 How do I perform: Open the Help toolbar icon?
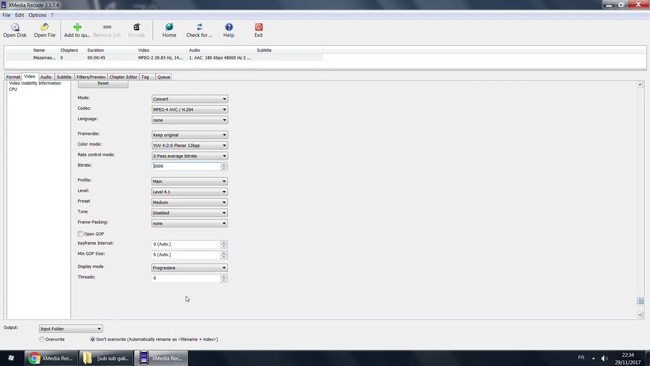pos(229,30)
